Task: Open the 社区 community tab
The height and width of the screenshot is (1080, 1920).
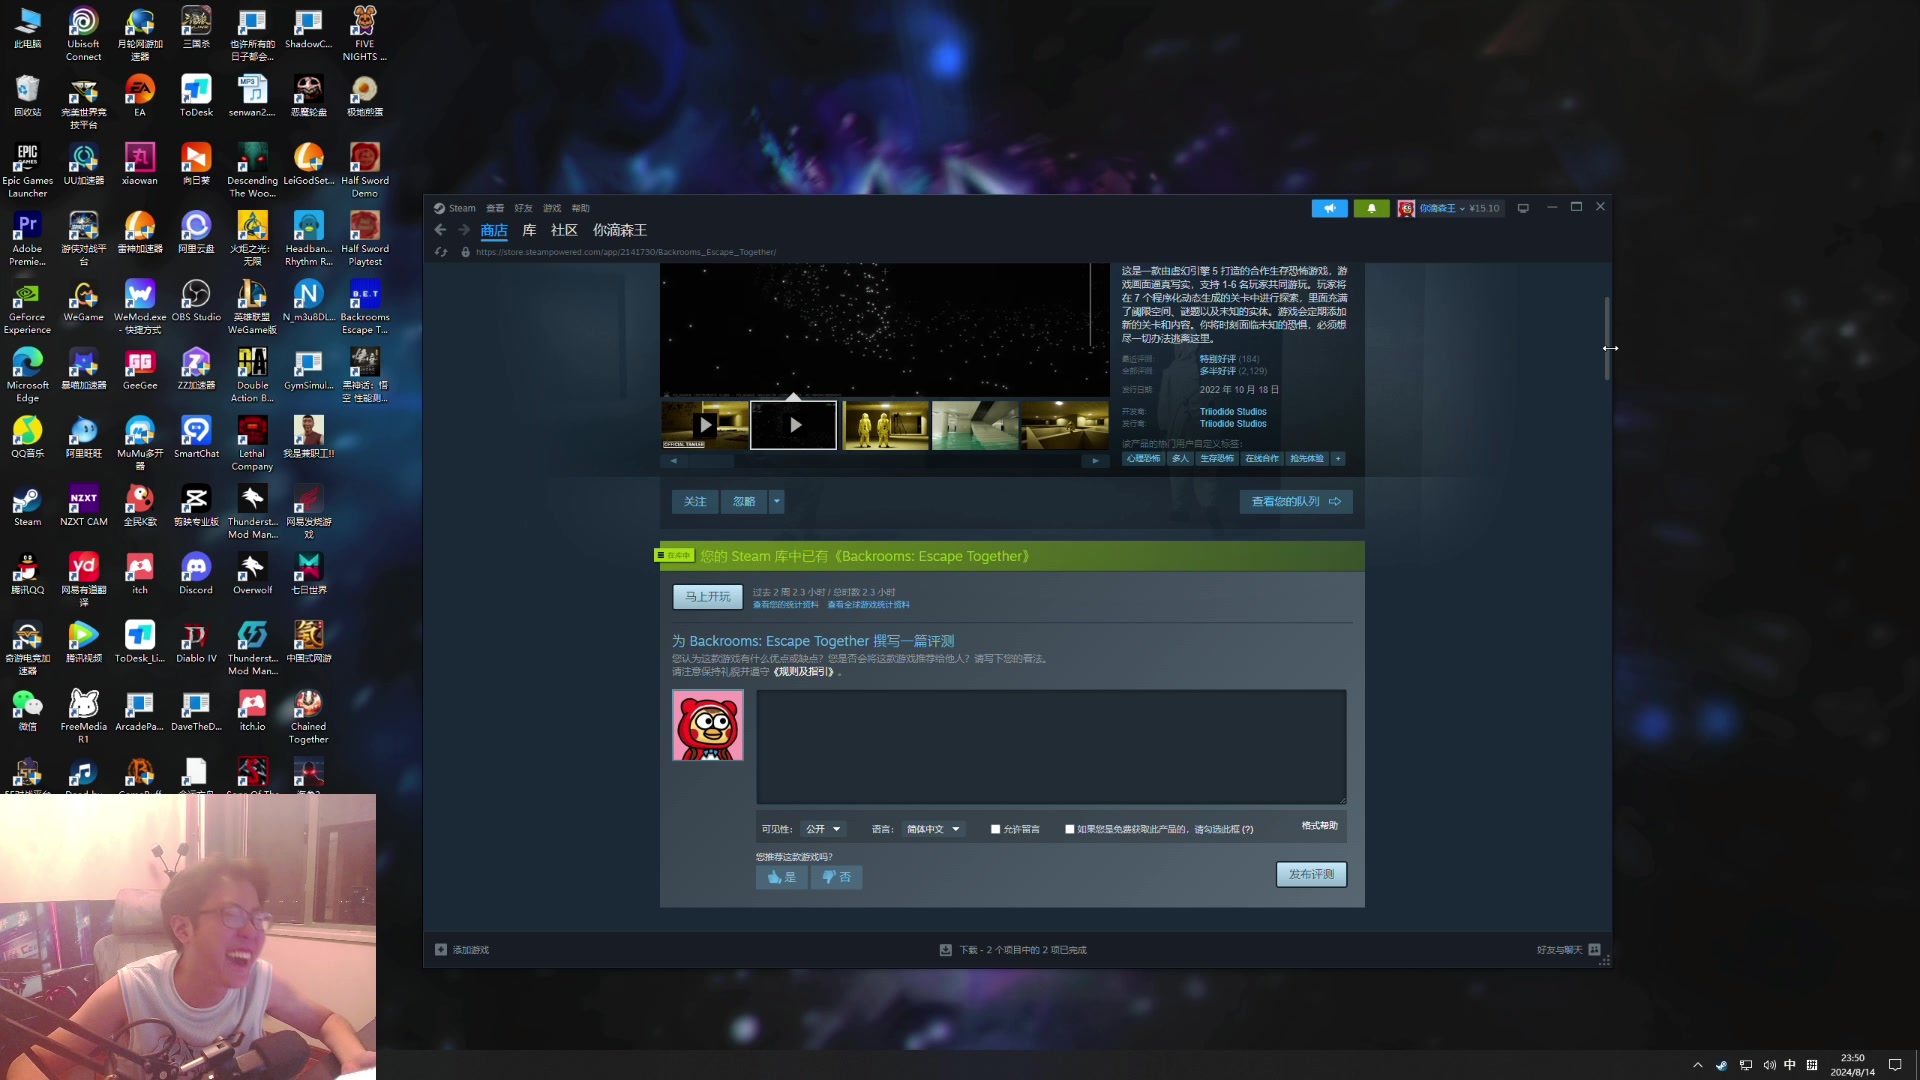Action: click(x=564, y=230)
